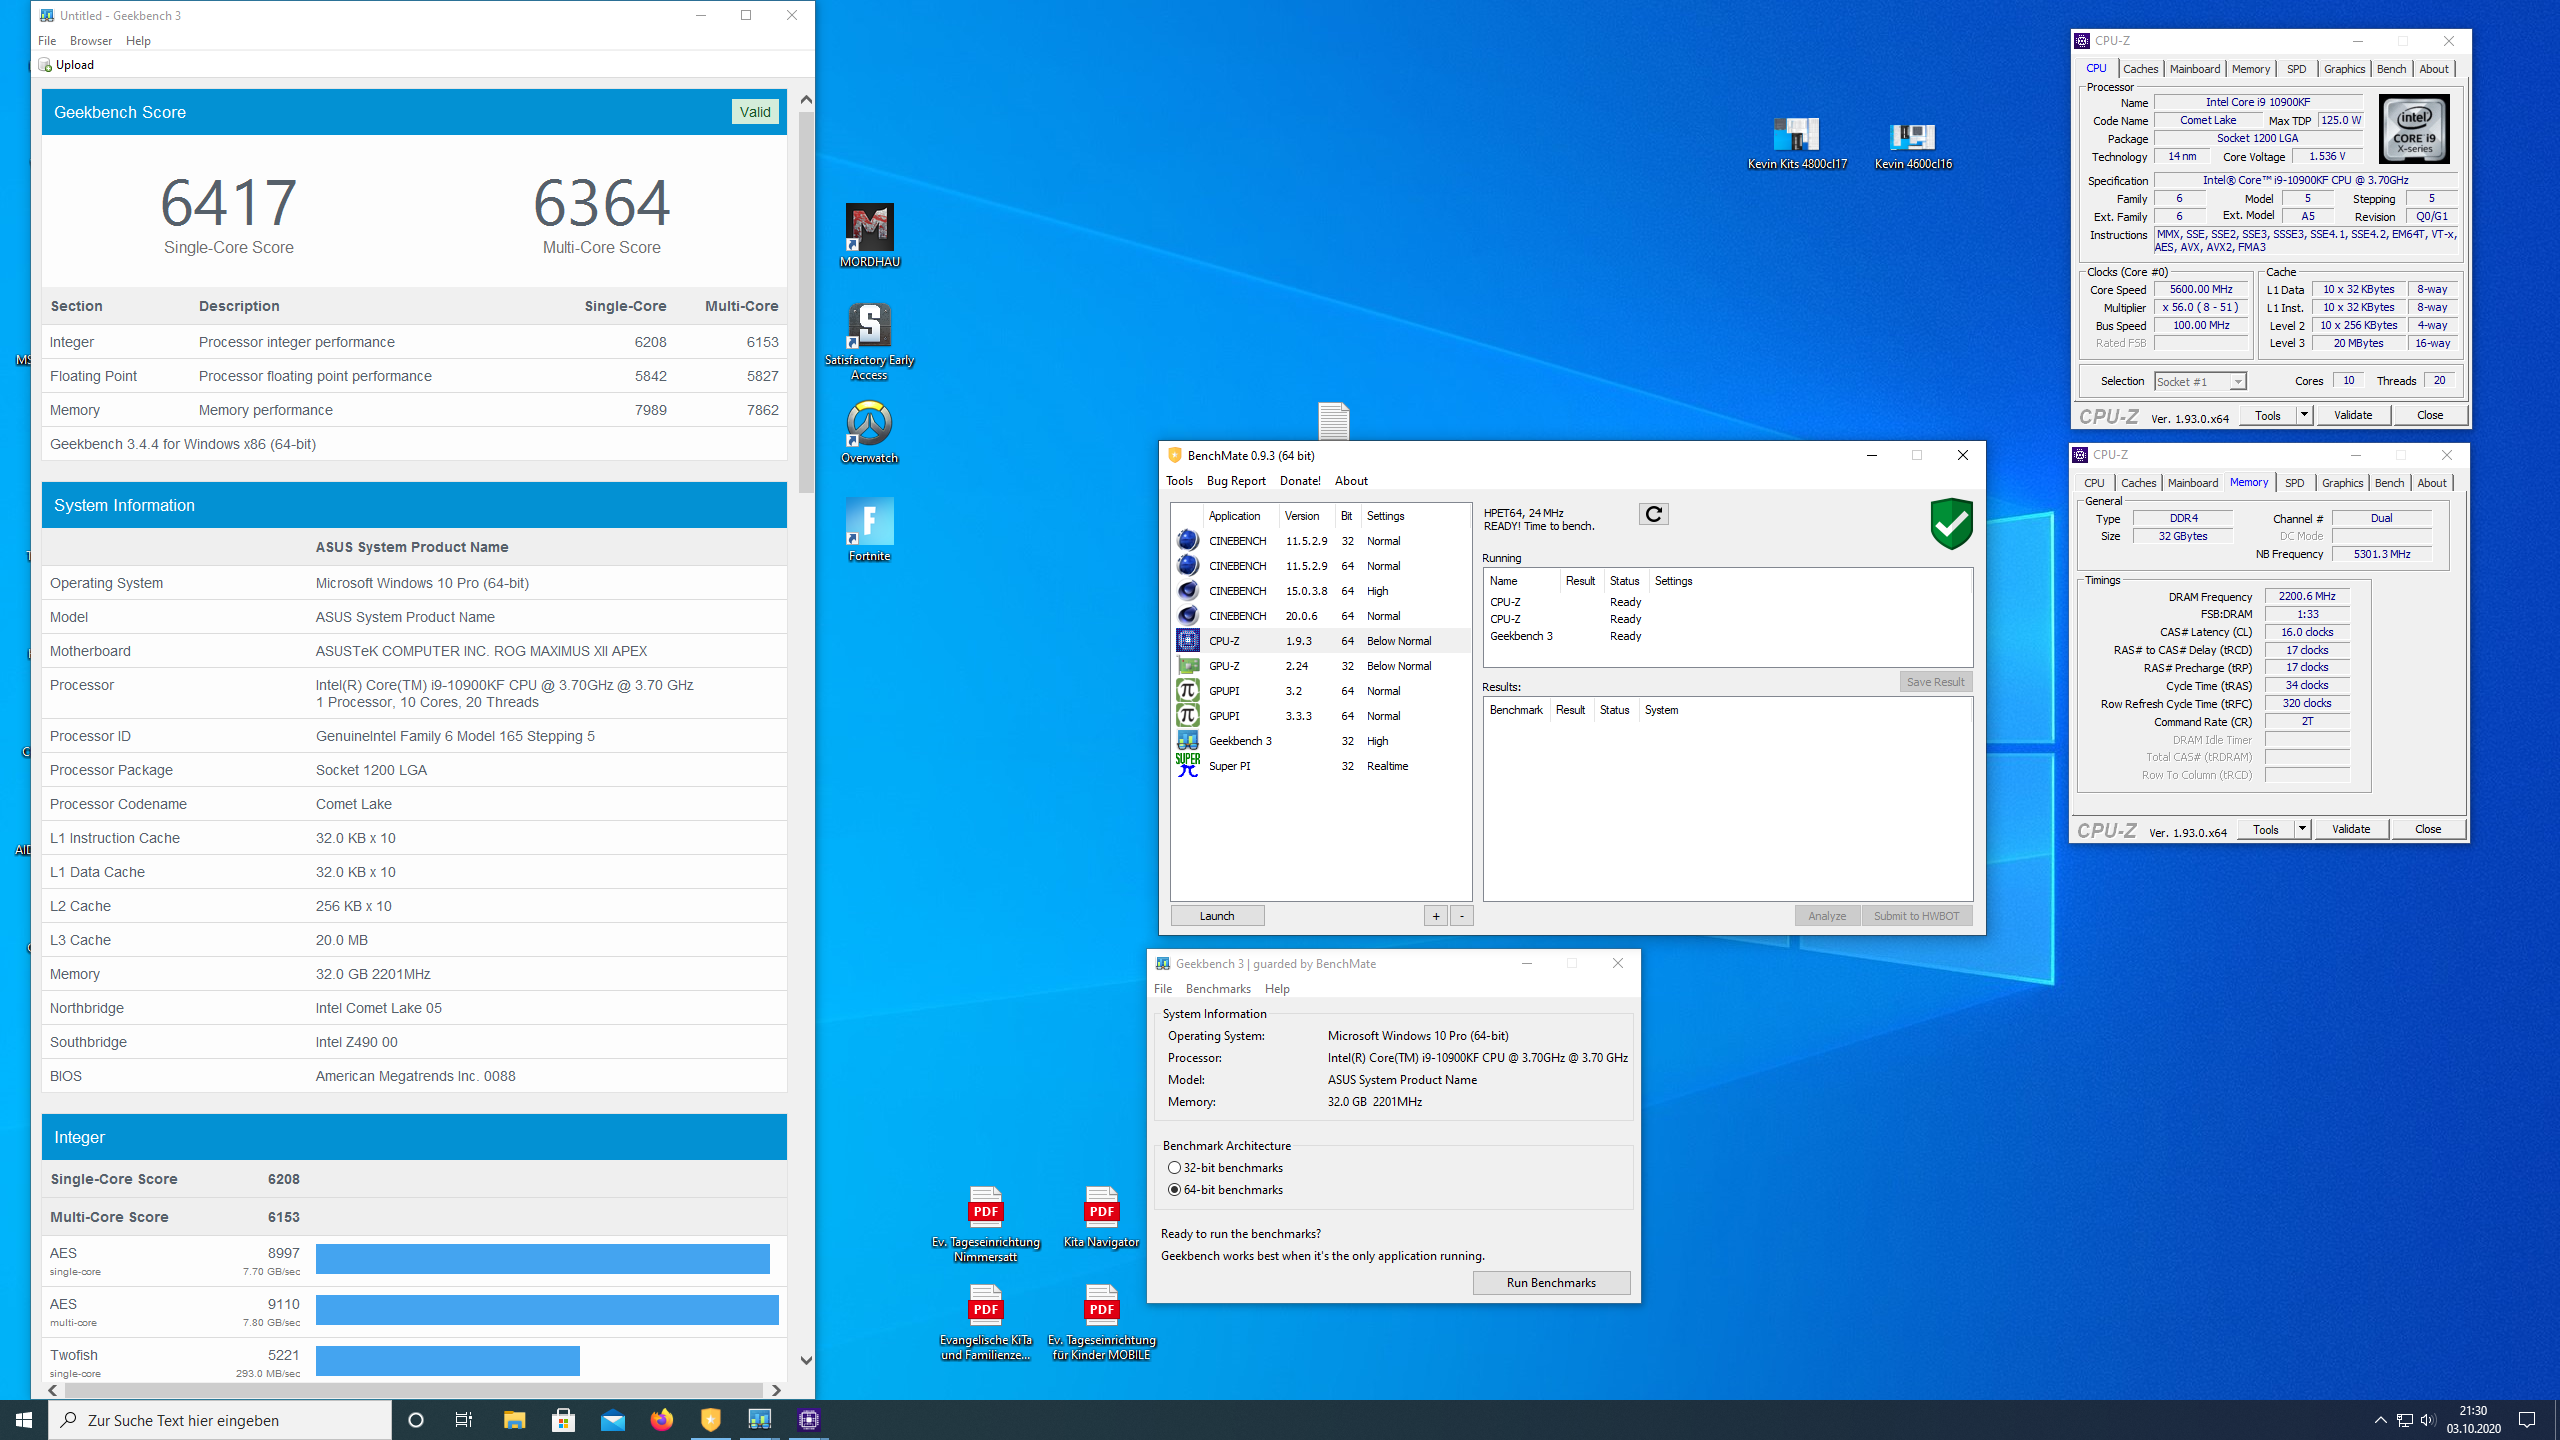Select CPU-Z entry icon in BenchMate
Viewport: 2560px width, 1440px height.
[x=1187, y=641]
